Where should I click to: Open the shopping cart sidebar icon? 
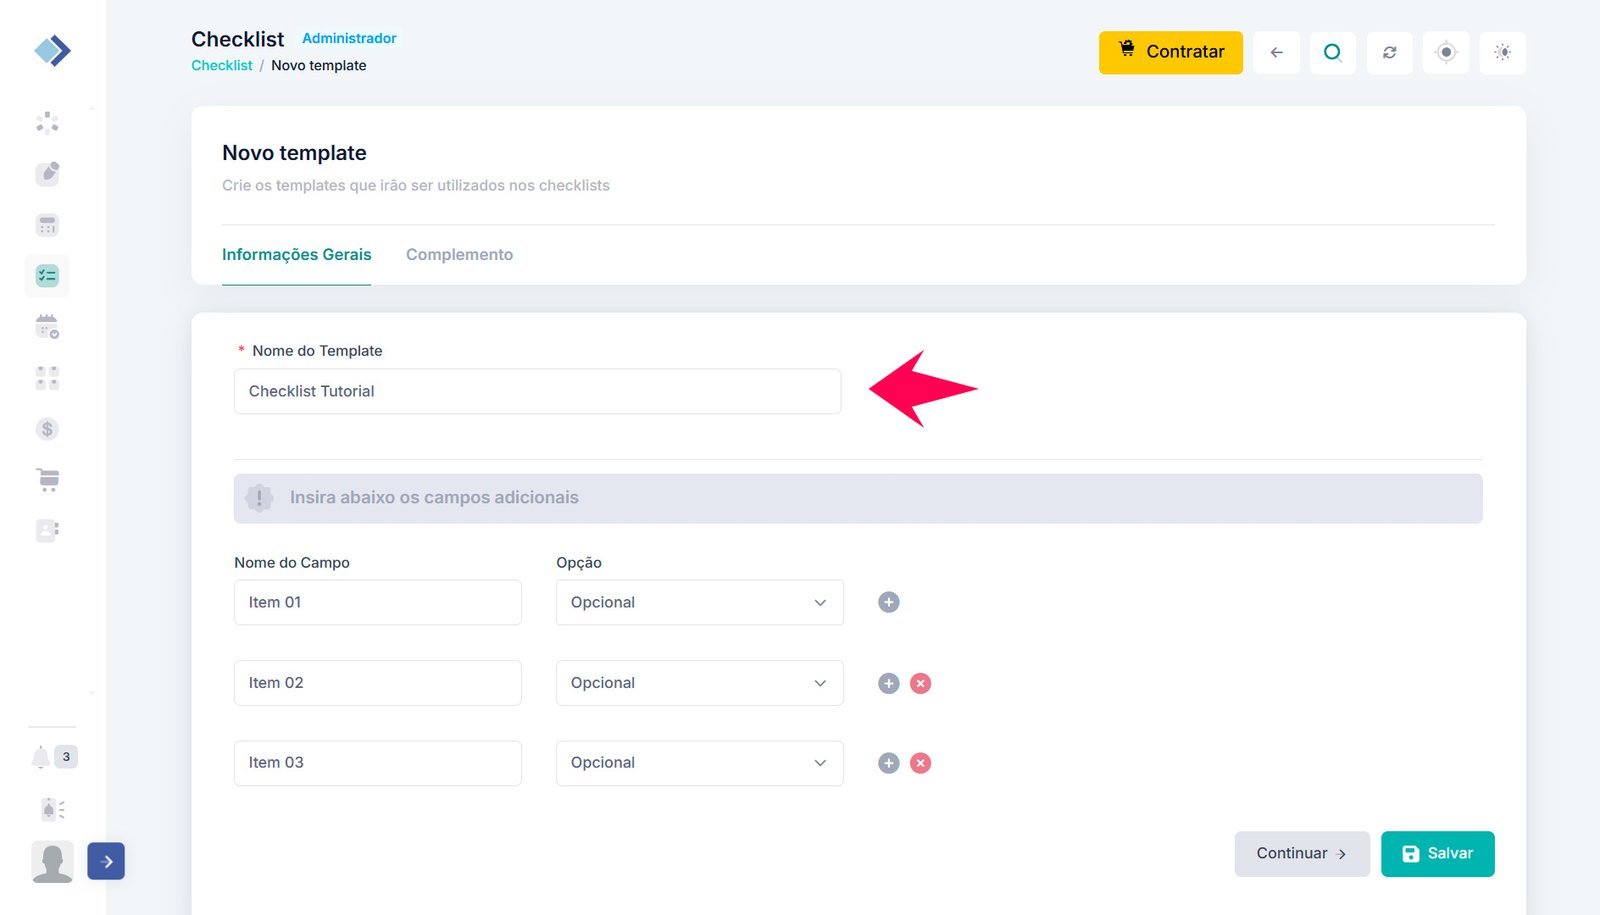[47, 480]
